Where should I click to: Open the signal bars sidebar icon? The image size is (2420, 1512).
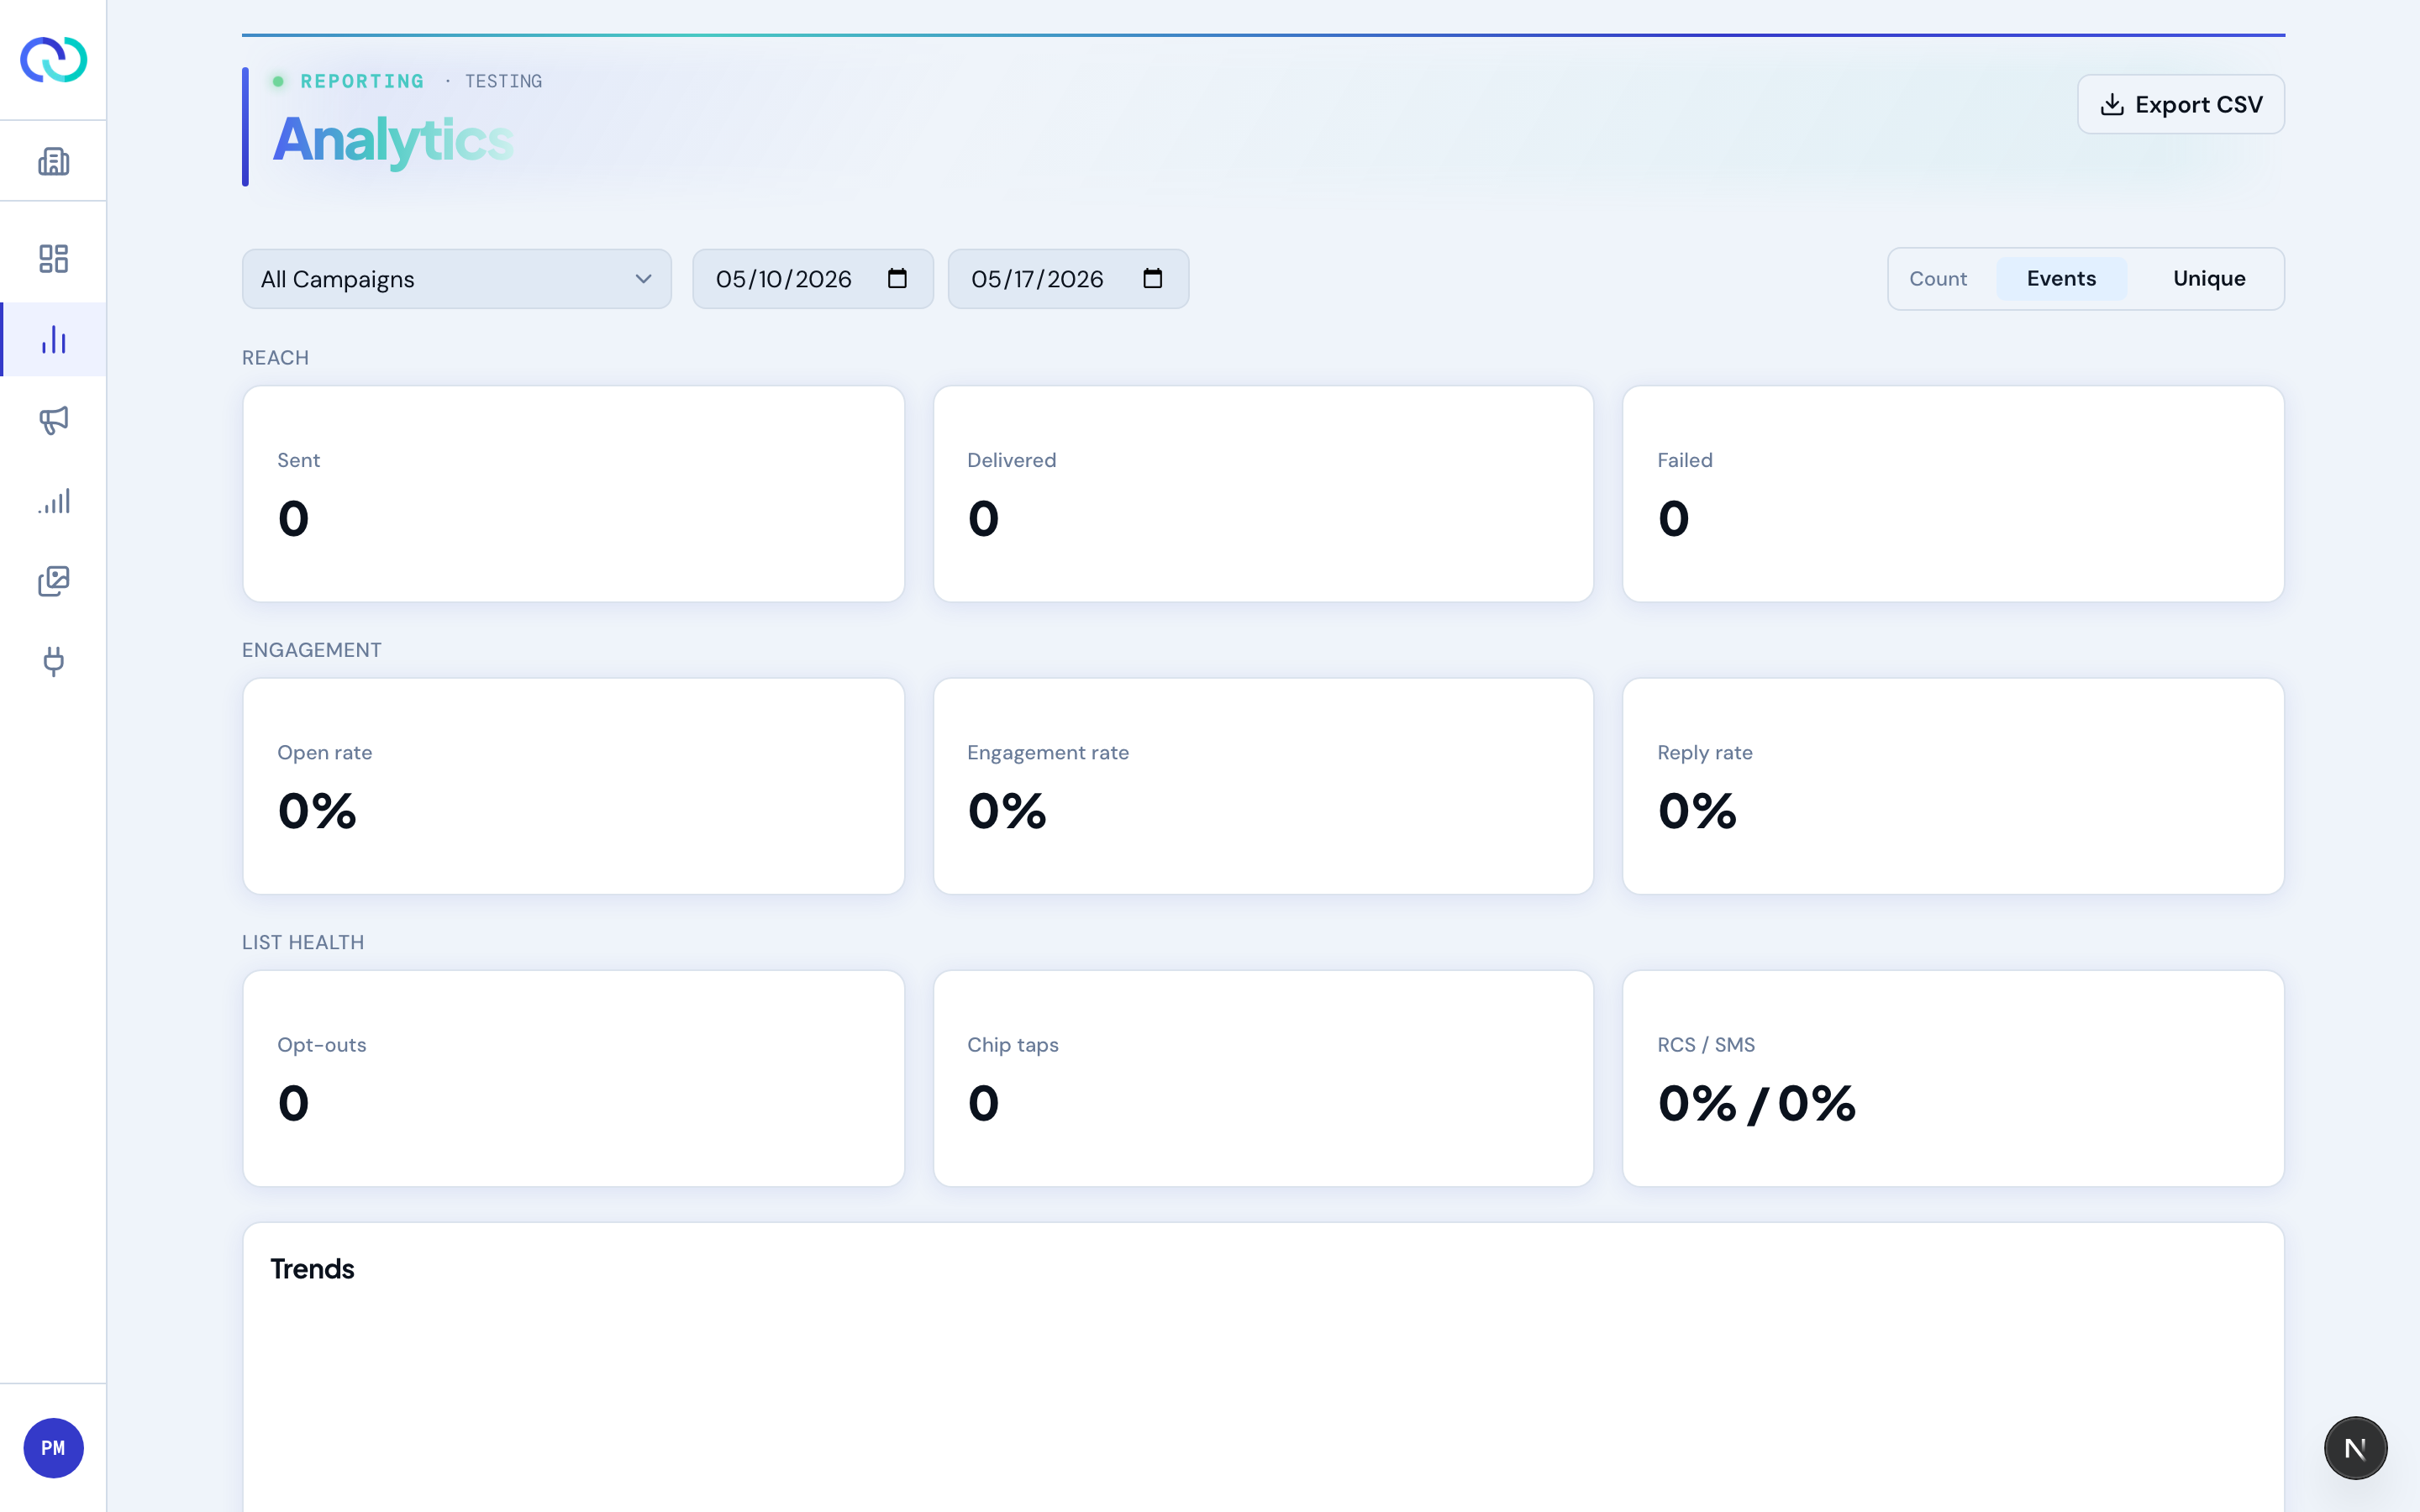click(53, 500)
